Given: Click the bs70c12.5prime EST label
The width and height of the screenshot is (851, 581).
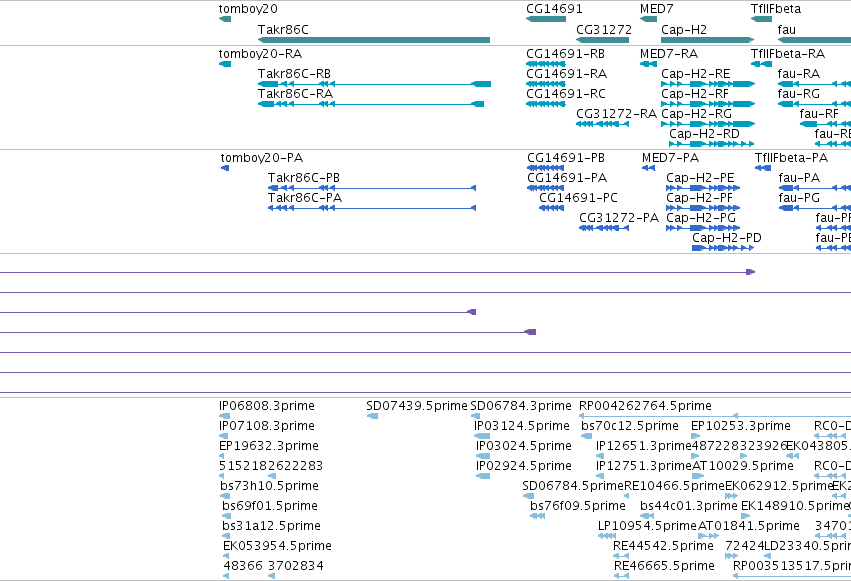Looking at the screenshot, I should [x=630, y=426].
